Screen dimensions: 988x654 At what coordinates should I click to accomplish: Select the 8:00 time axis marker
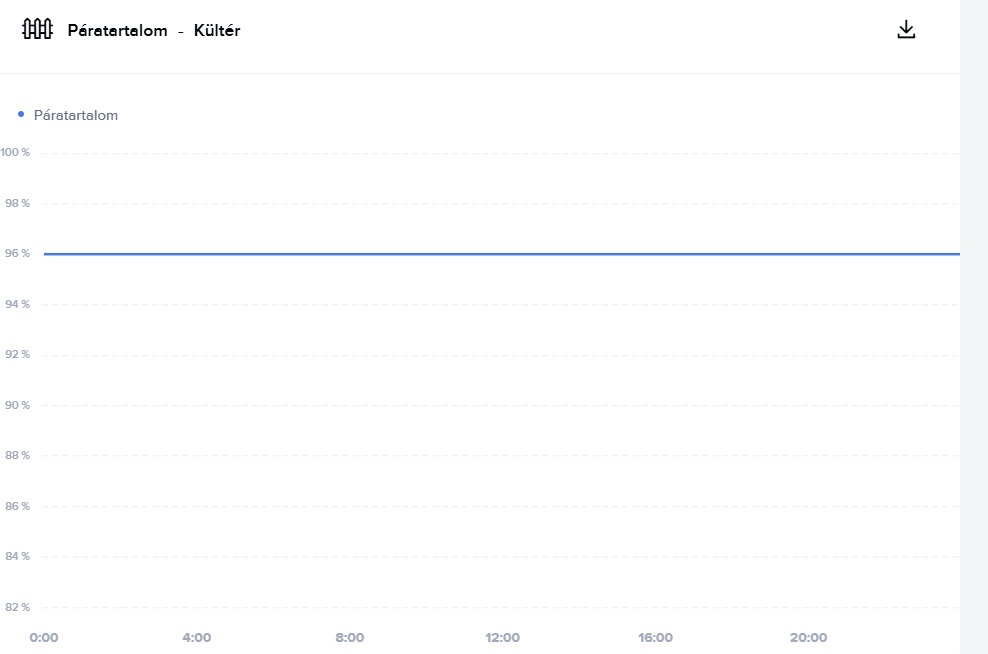click(x=350, y=638)
